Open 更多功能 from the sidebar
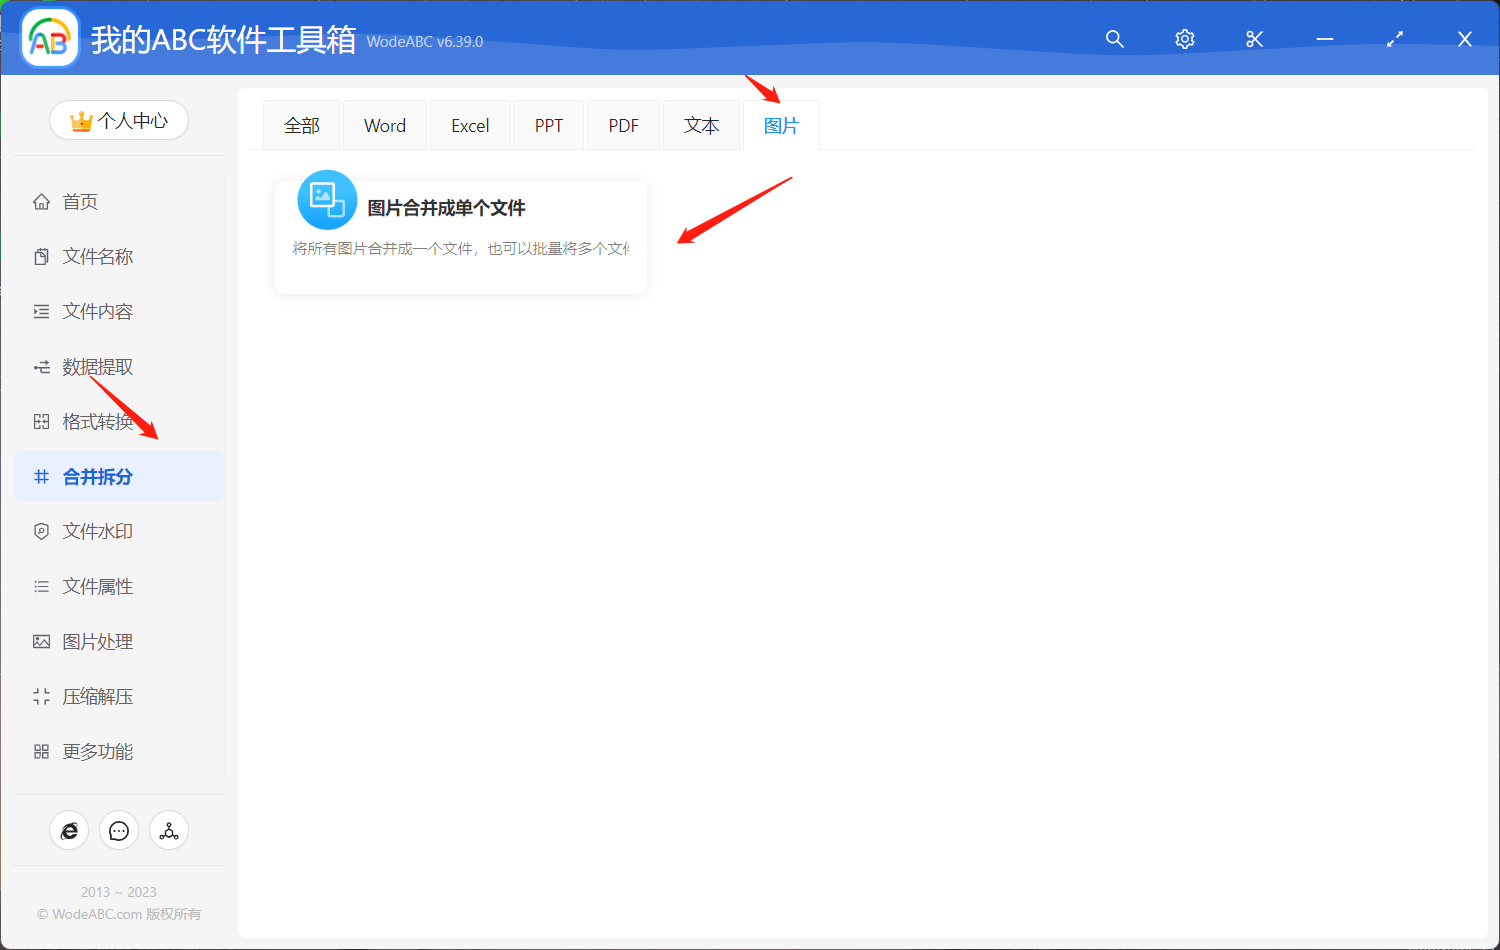 point(97,751)
